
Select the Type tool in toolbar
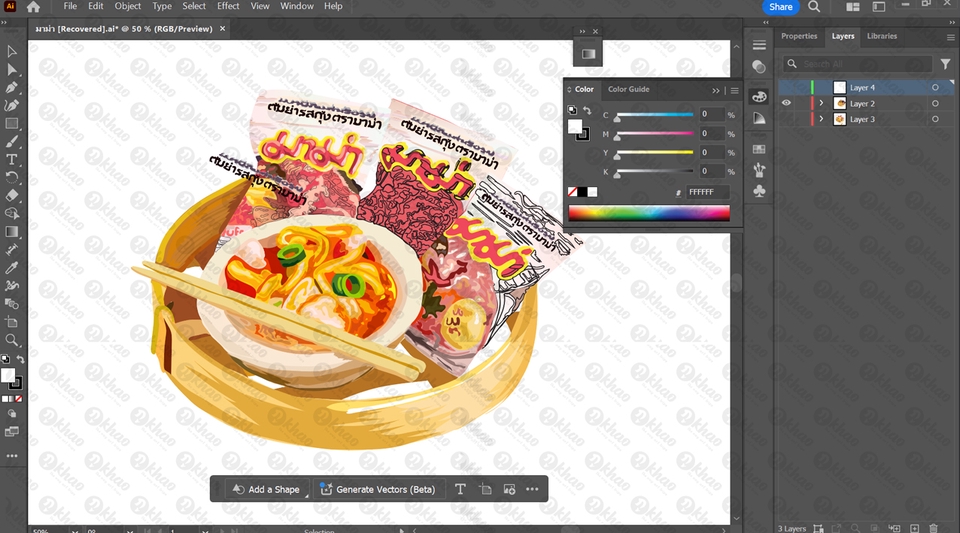point(11,160)
